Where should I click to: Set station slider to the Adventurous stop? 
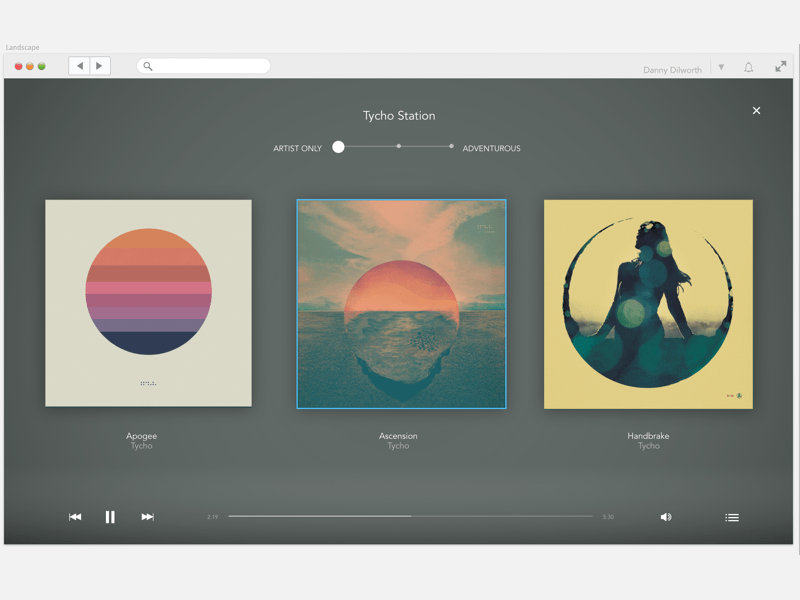pyautogui.click(x=452, y=146)
